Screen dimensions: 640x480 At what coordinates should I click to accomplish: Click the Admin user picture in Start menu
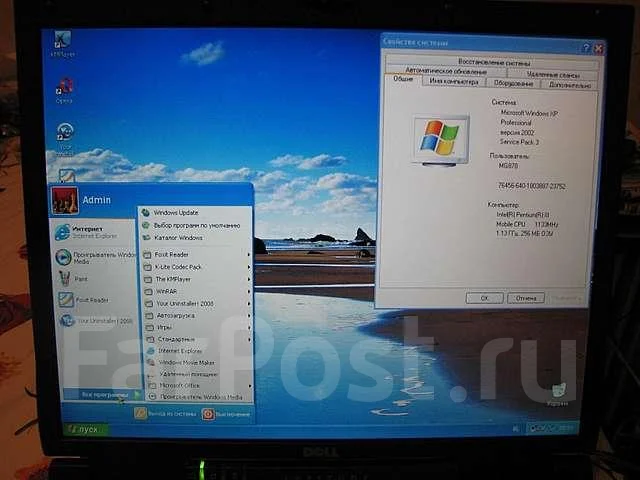pos(65,200)
